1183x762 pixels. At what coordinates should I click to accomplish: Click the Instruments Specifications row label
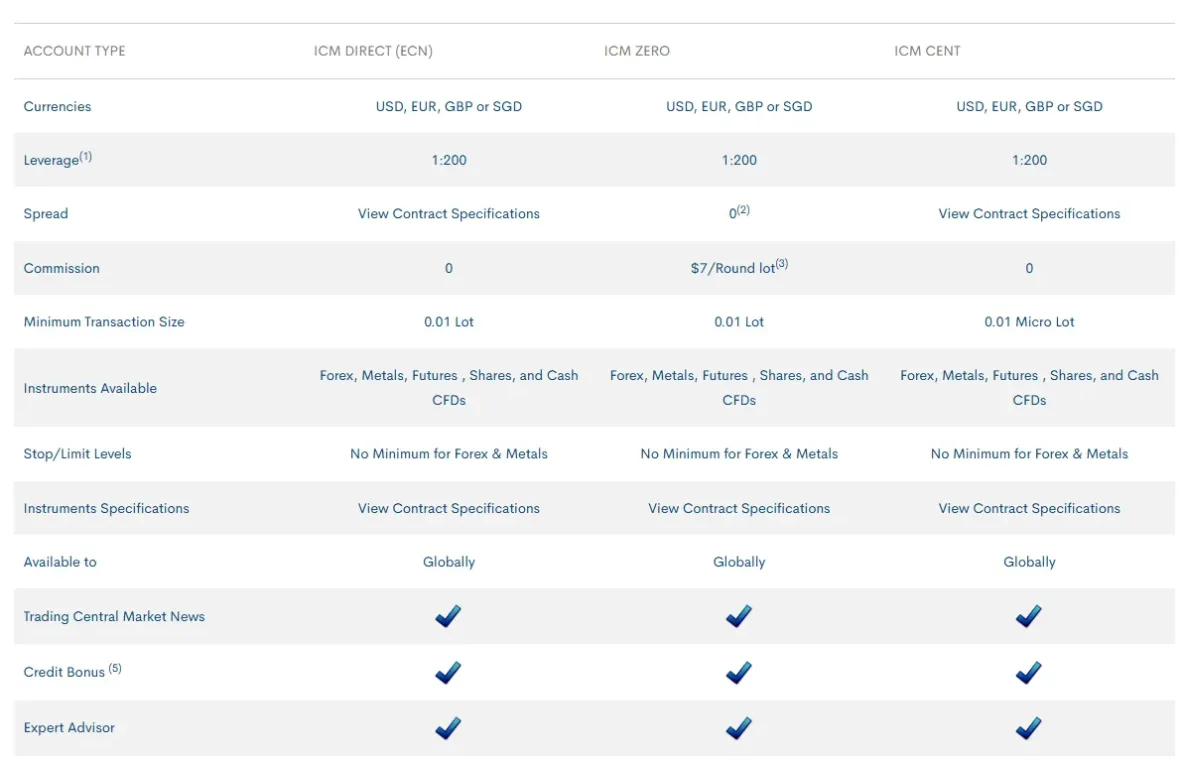(106, 509)
